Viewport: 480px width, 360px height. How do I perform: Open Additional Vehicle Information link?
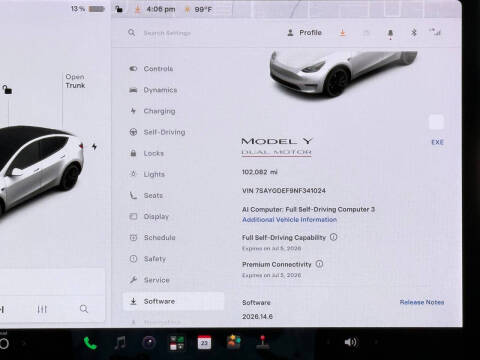tap(289, 220)
